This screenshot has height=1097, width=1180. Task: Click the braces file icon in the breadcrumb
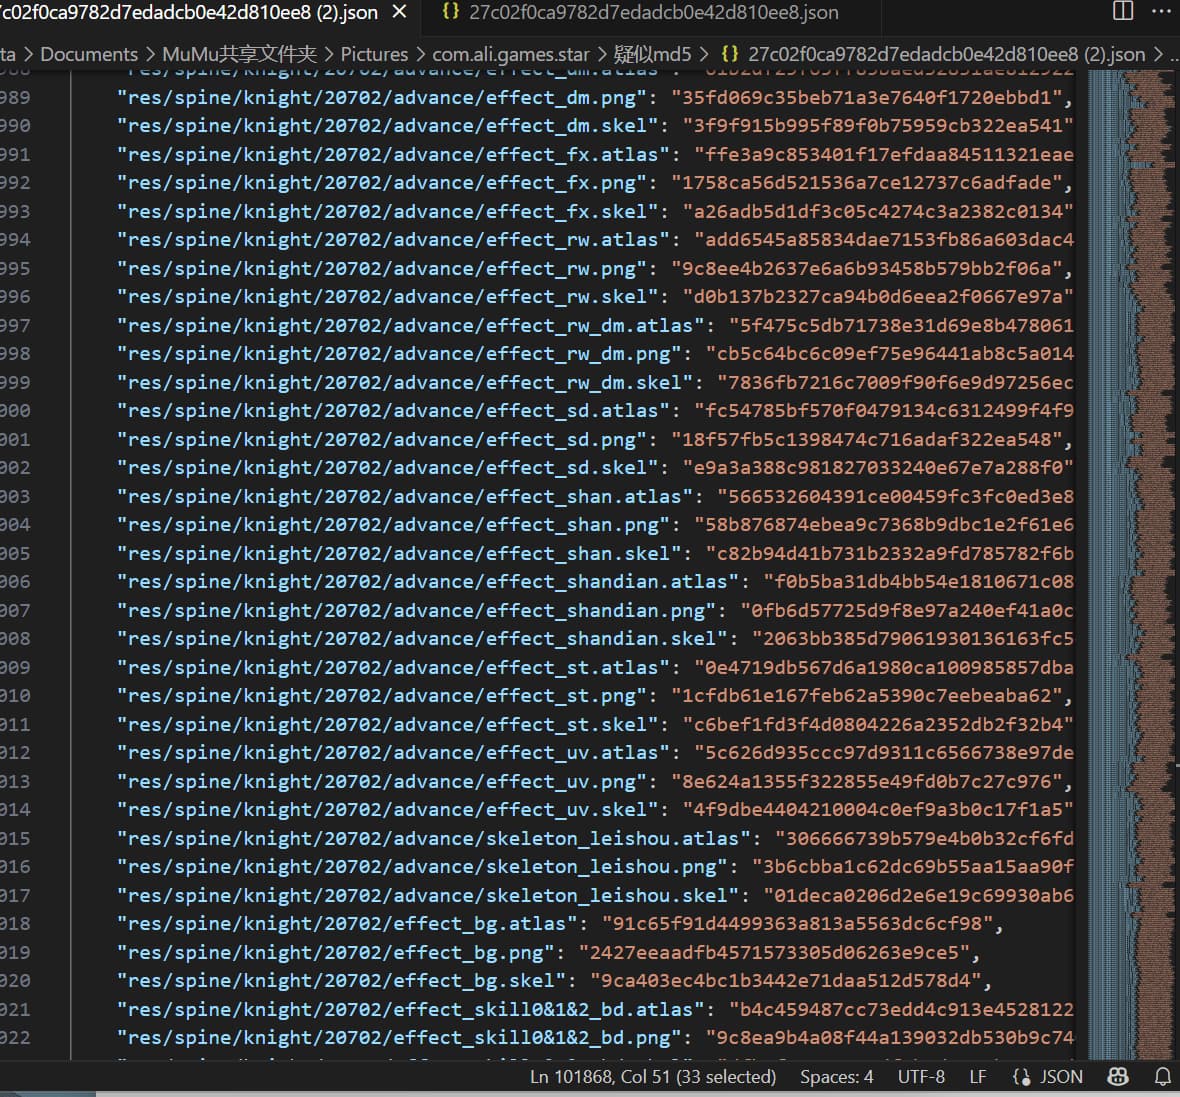pyautogui.click(x=730, y=54)
